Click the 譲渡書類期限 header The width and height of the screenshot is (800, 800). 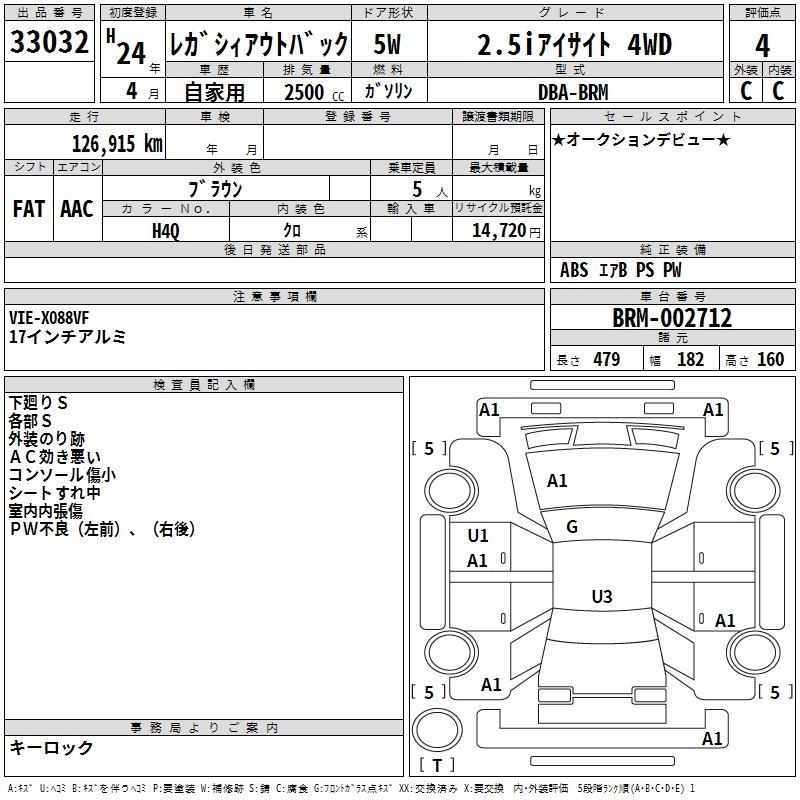[x=498, y=117]
